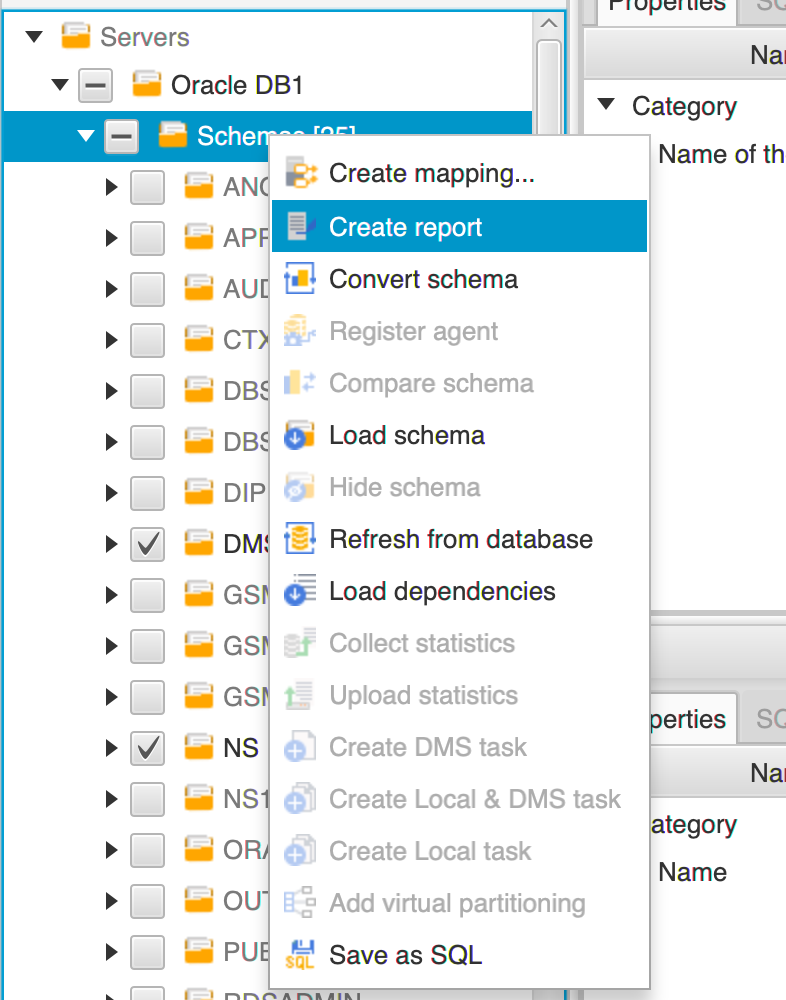This screenshot has height=1000, width=786.
Task: Click the Load schema icon
Action: pos(300,435)
